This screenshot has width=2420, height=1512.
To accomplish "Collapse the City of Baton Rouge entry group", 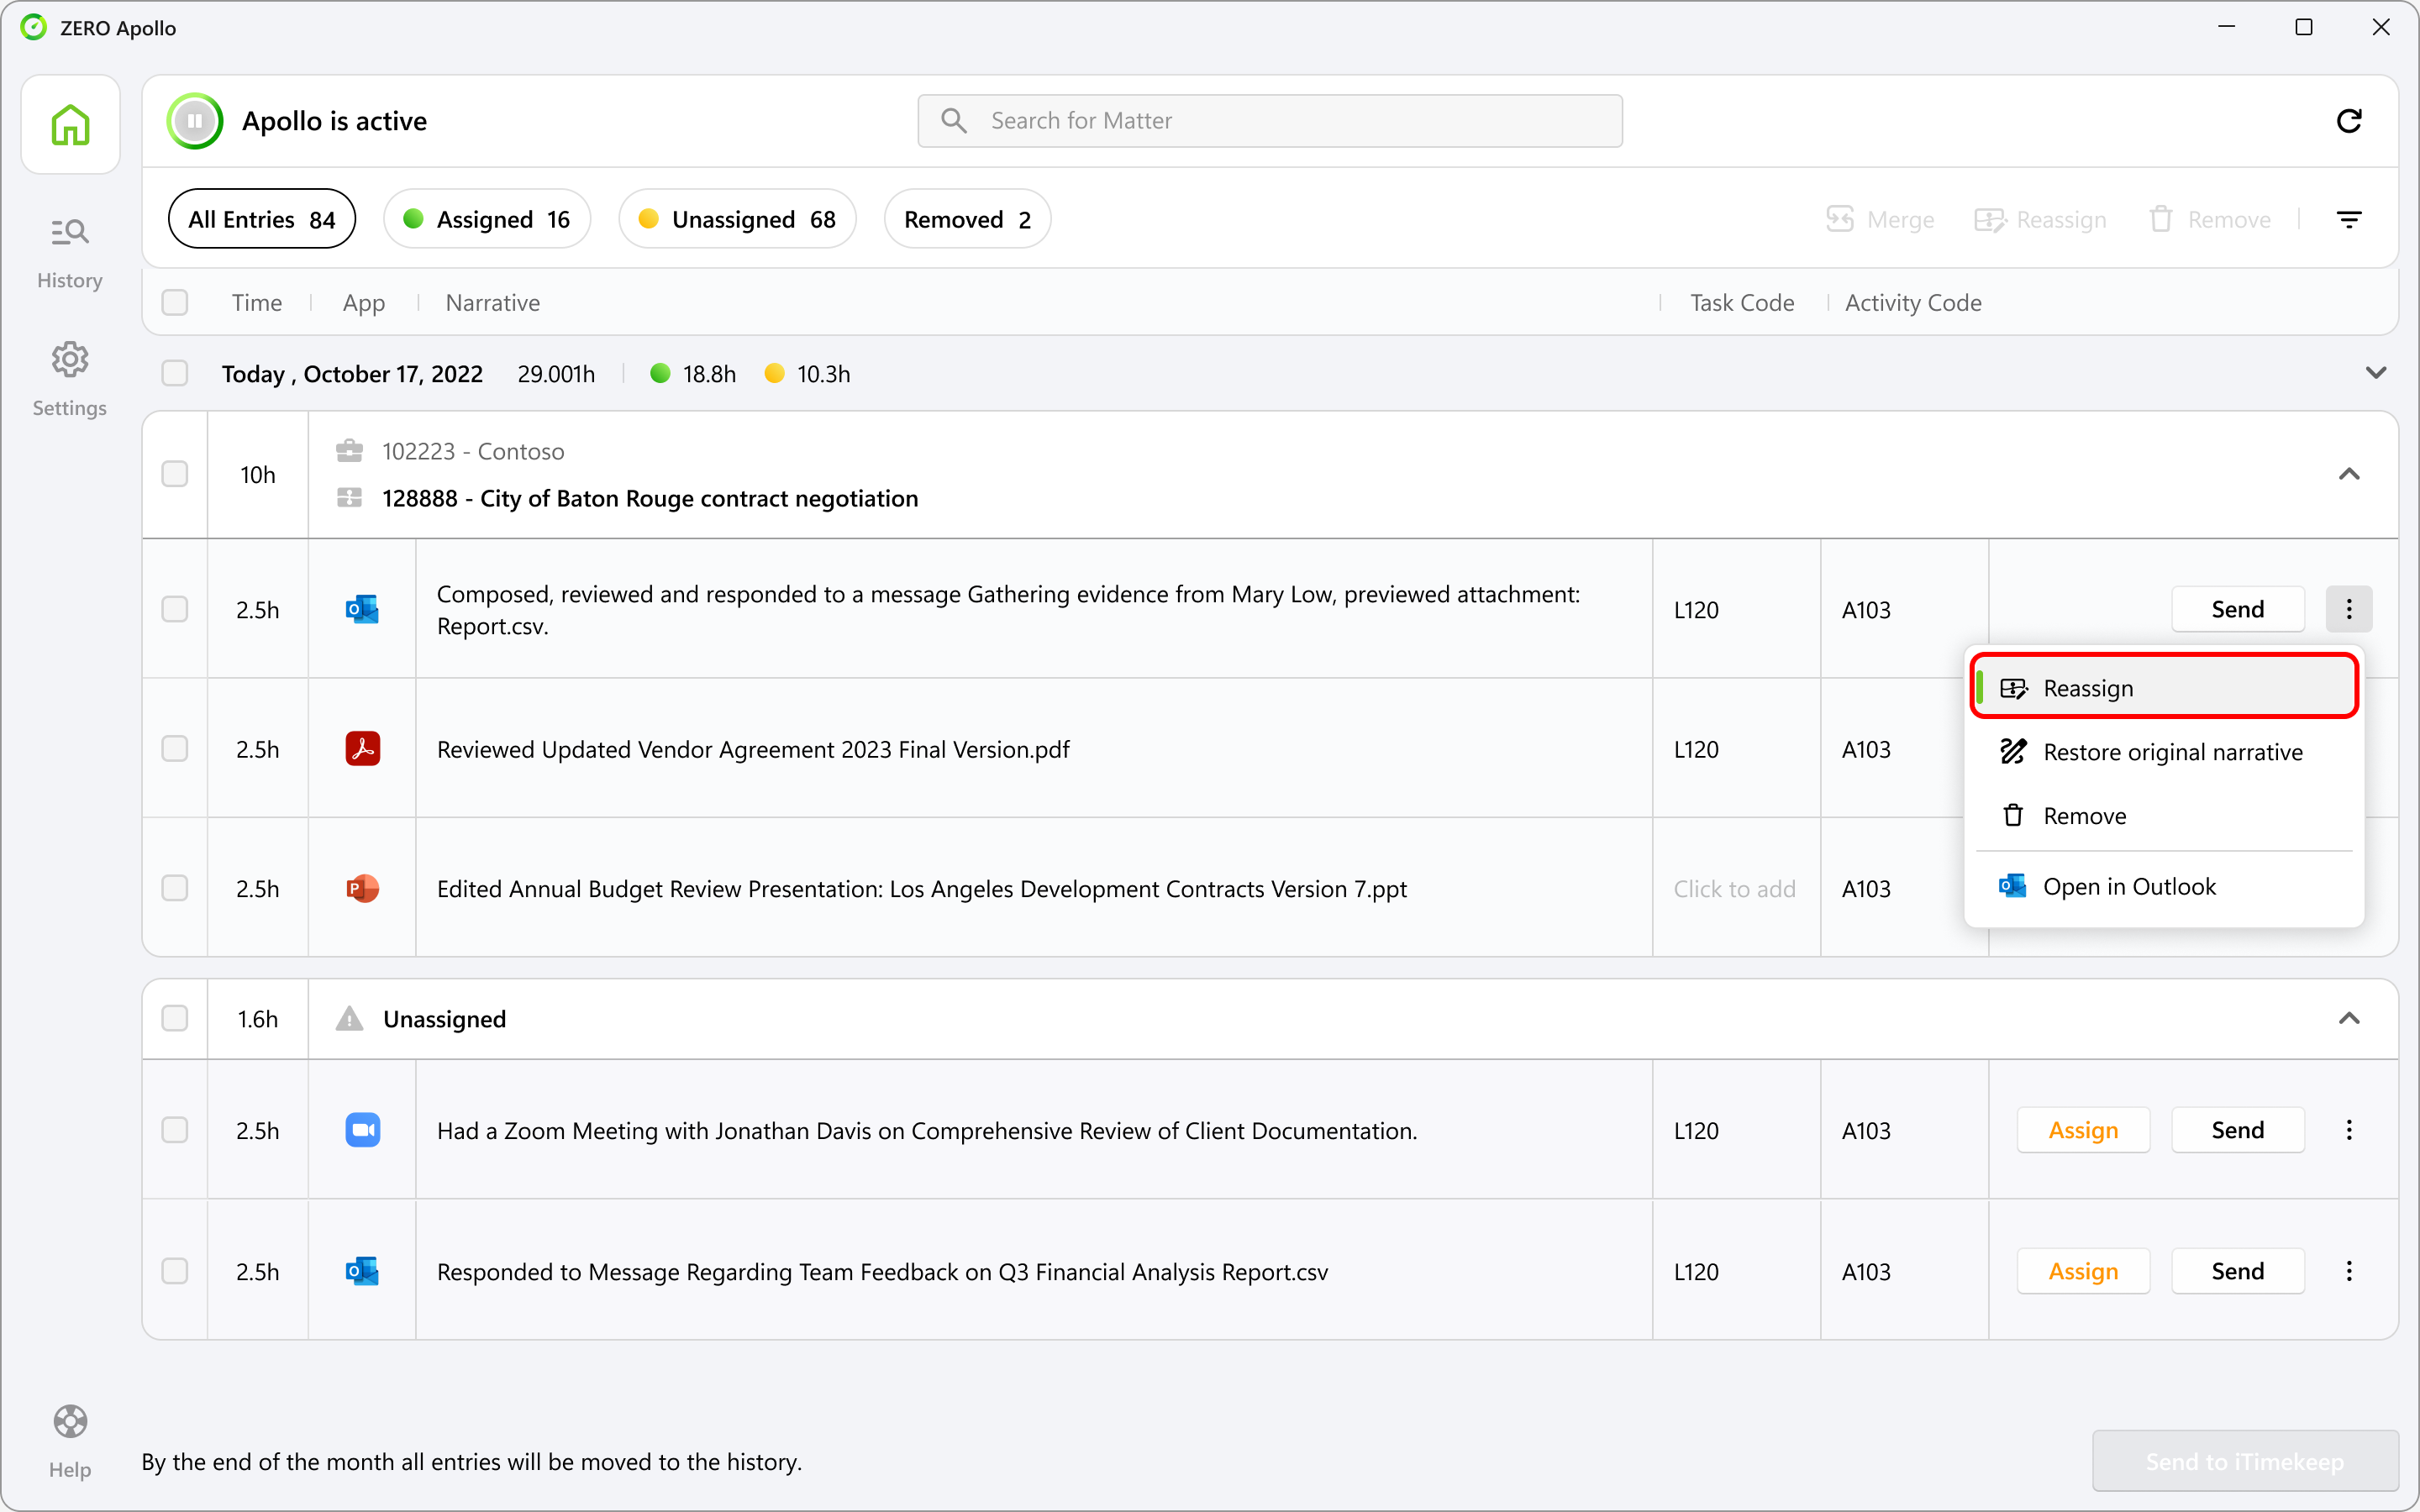I will click(2349, 474).
